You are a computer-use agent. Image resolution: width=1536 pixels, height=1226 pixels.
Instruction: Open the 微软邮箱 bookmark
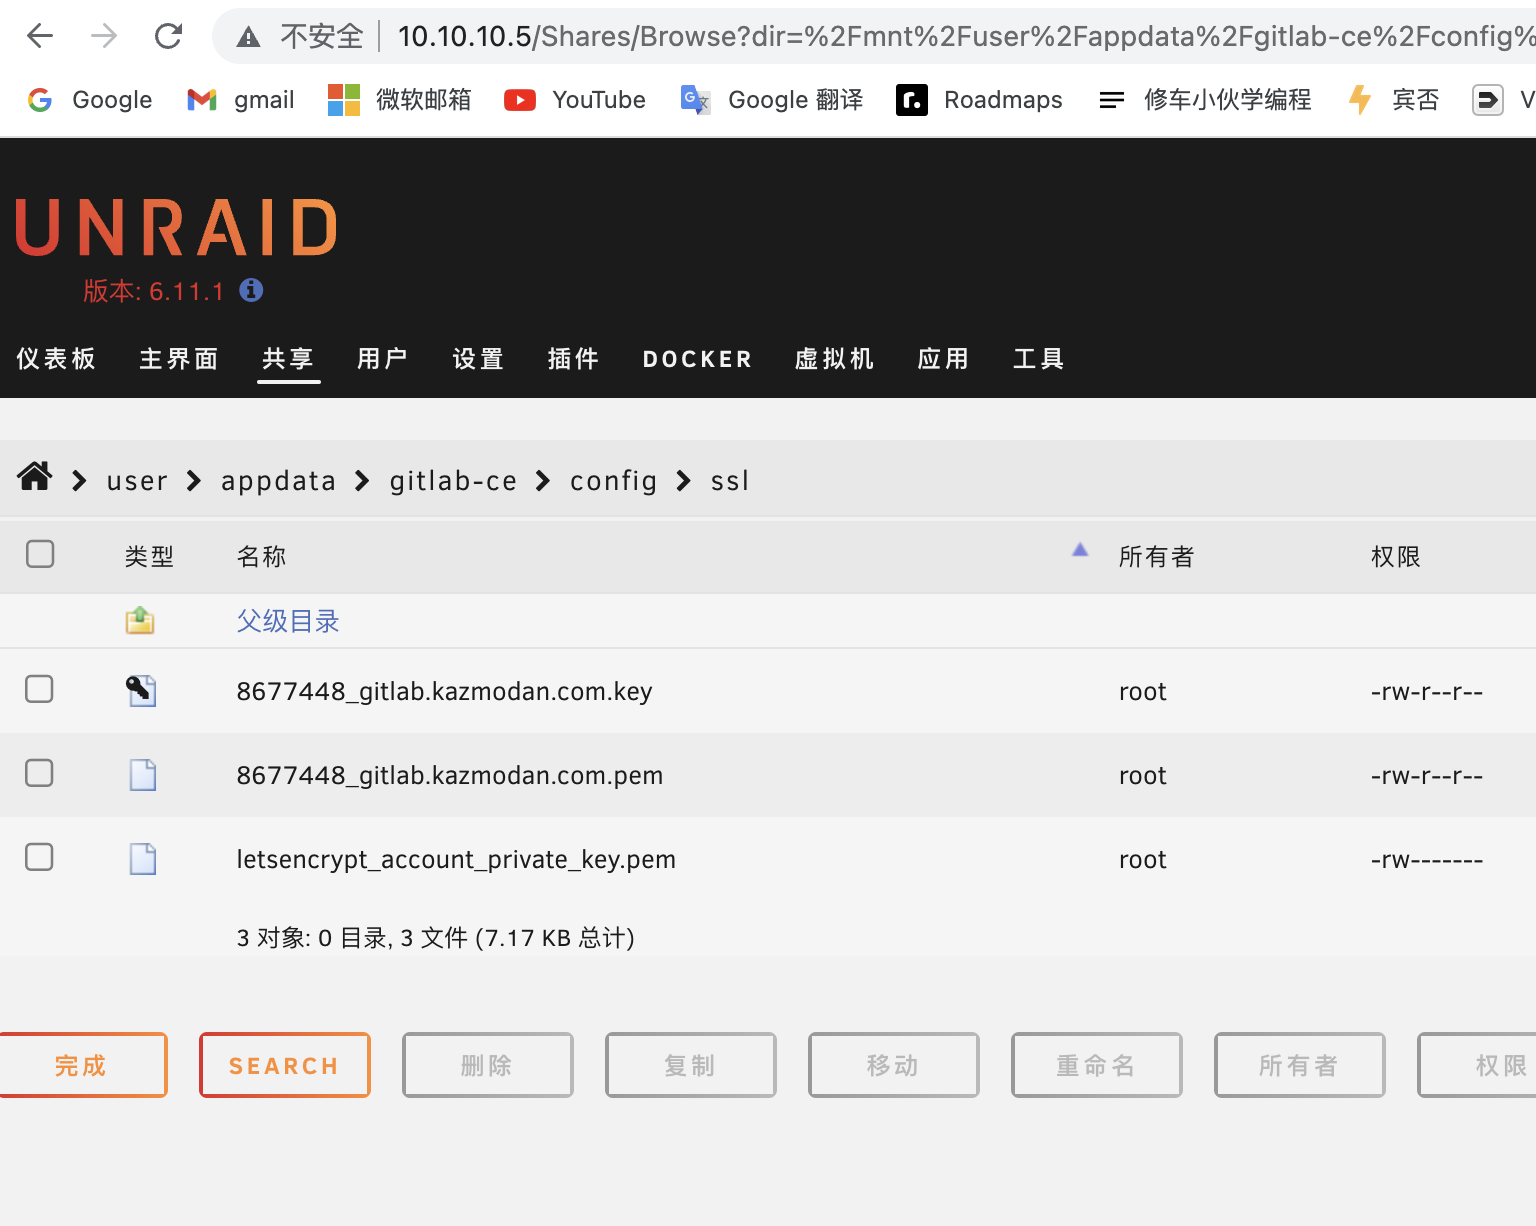click(x=399, y=99)
